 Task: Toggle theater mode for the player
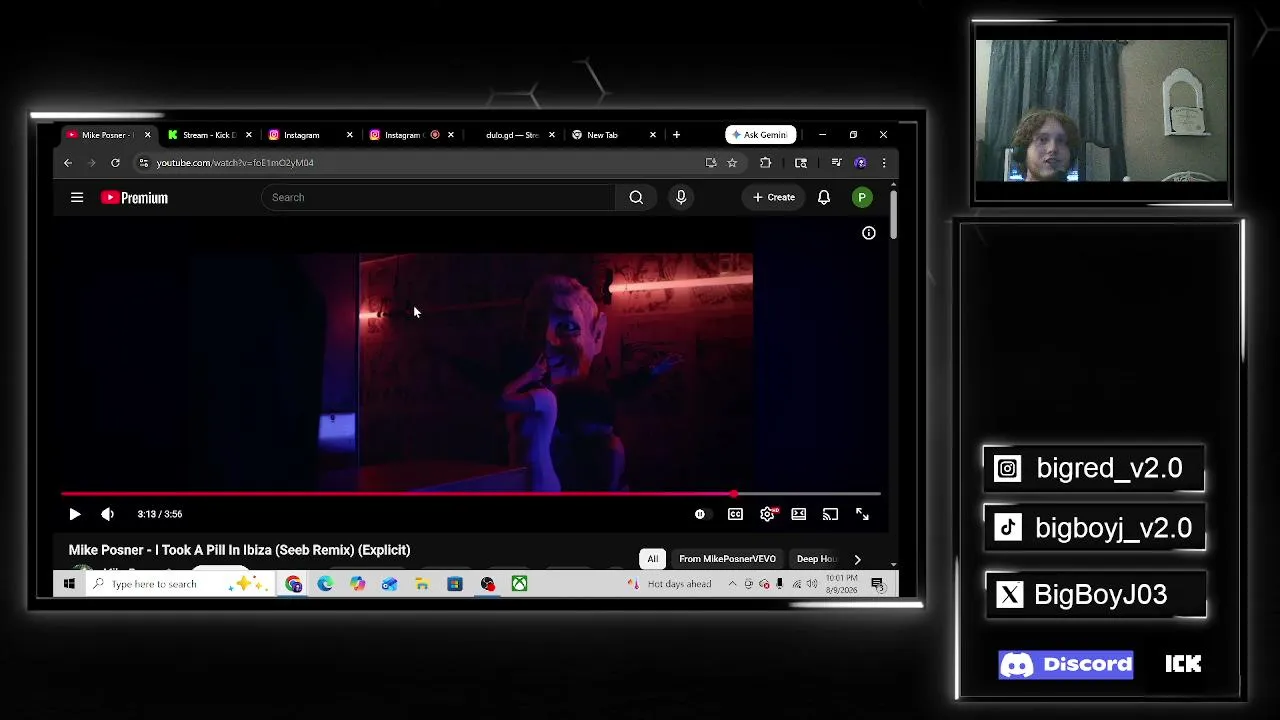coord(798,514)
